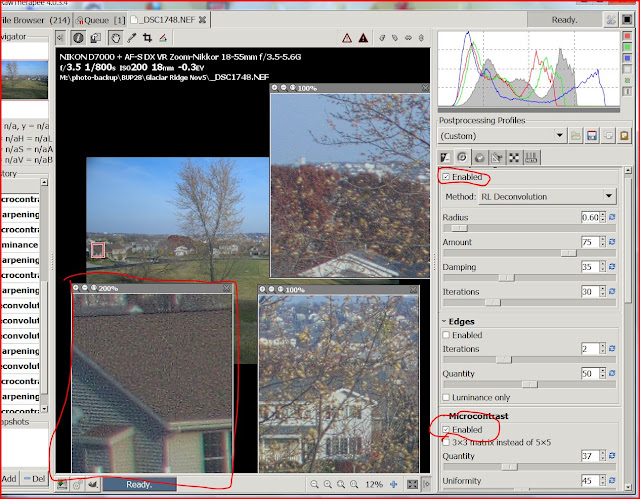Toggle red histogram channel

[627, 36]
